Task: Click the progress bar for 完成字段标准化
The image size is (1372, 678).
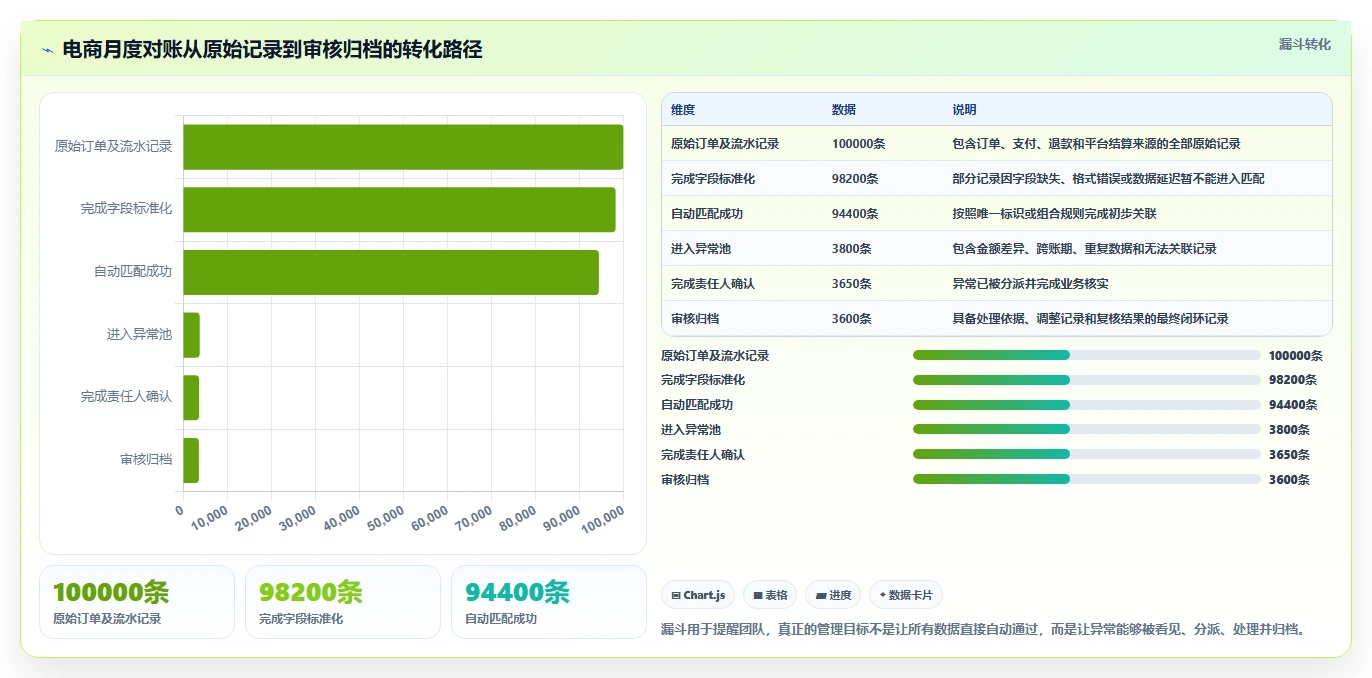Action: click(1087, 380)
